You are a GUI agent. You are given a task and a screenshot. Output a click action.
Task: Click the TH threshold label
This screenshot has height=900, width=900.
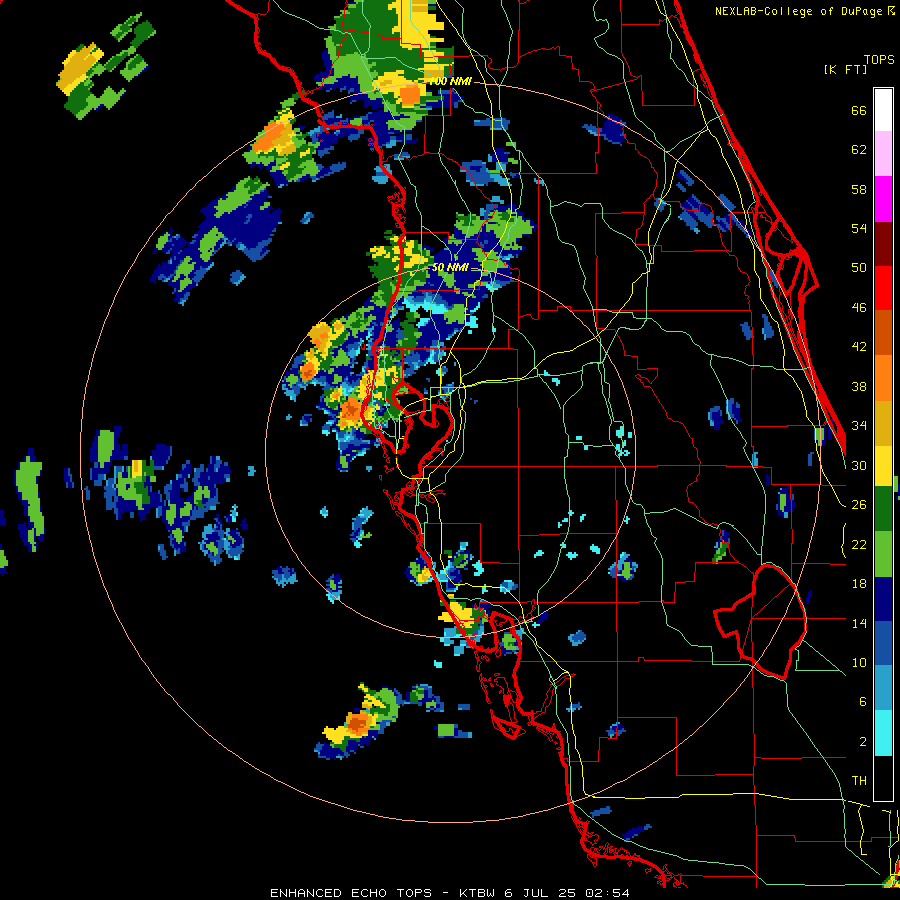pyautogui.click(x=859, y=780)
